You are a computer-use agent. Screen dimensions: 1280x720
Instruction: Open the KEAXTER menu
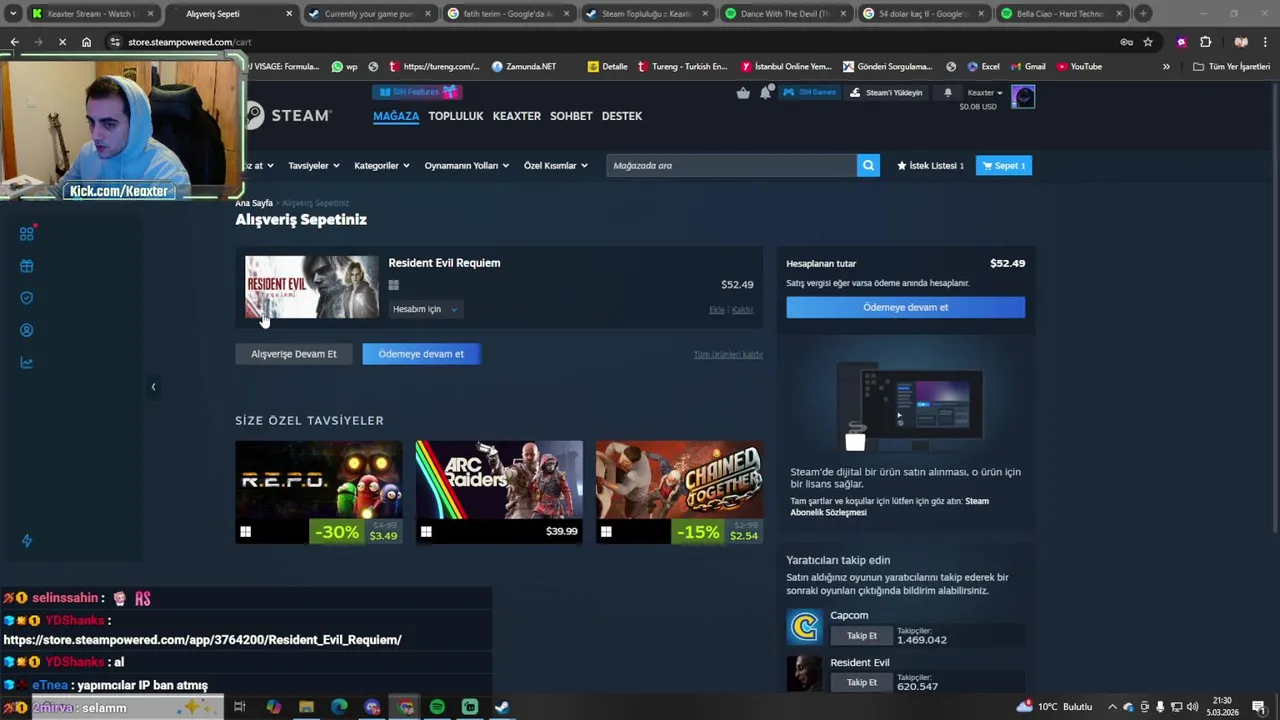[517, 116]
